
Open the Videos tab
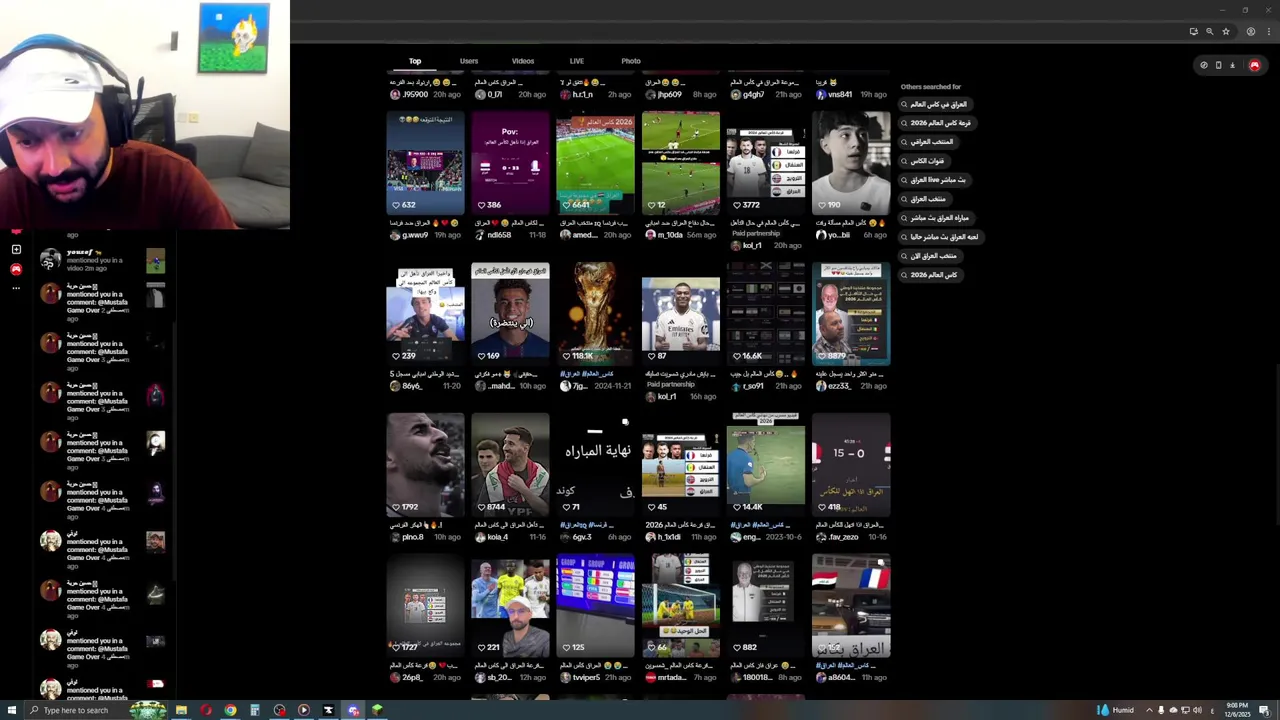(x=523, y=61)
